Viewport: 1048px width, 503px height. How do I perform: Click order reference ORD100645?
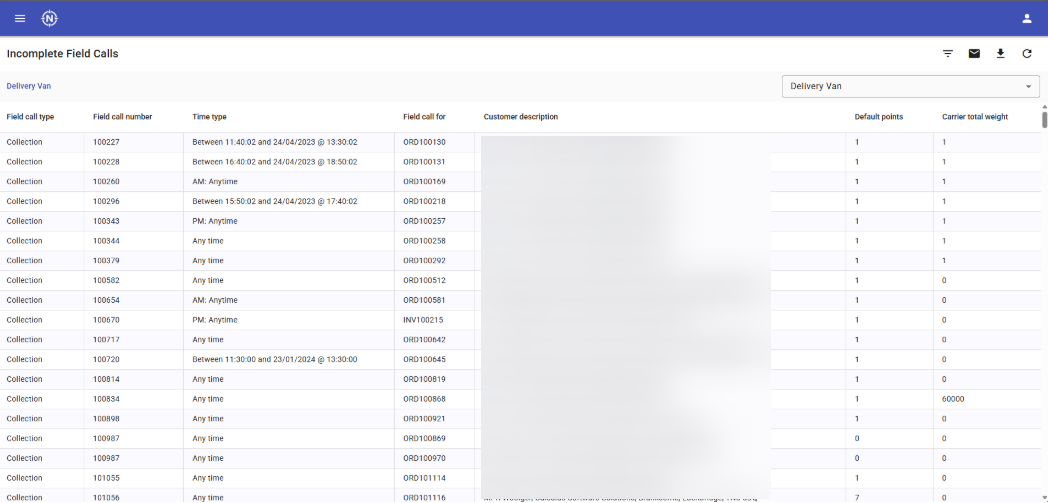pos(424,359)
